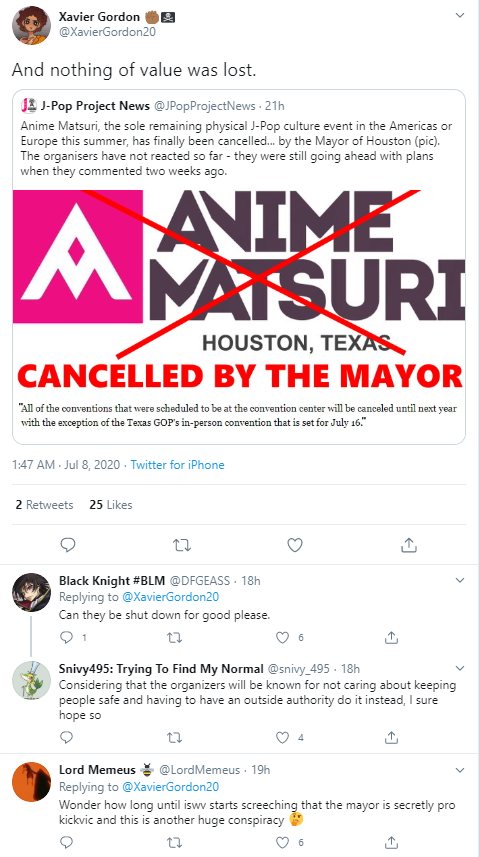Share Snivy495's reply

[x=391, y=738]
